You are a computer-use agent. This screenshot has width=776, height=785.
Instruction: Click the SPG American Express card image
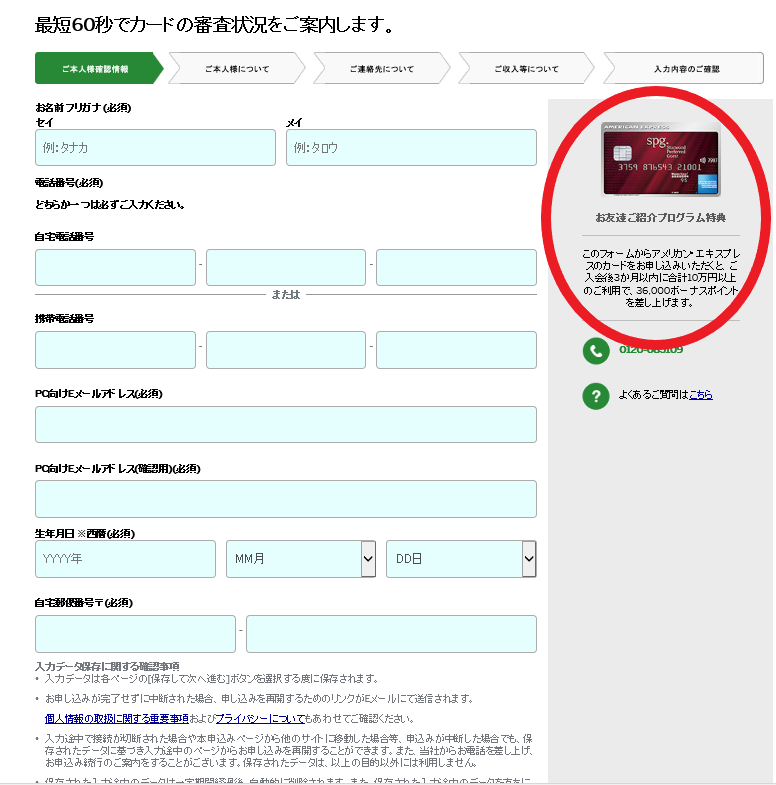pyautogui.click(x=660, y=159)
